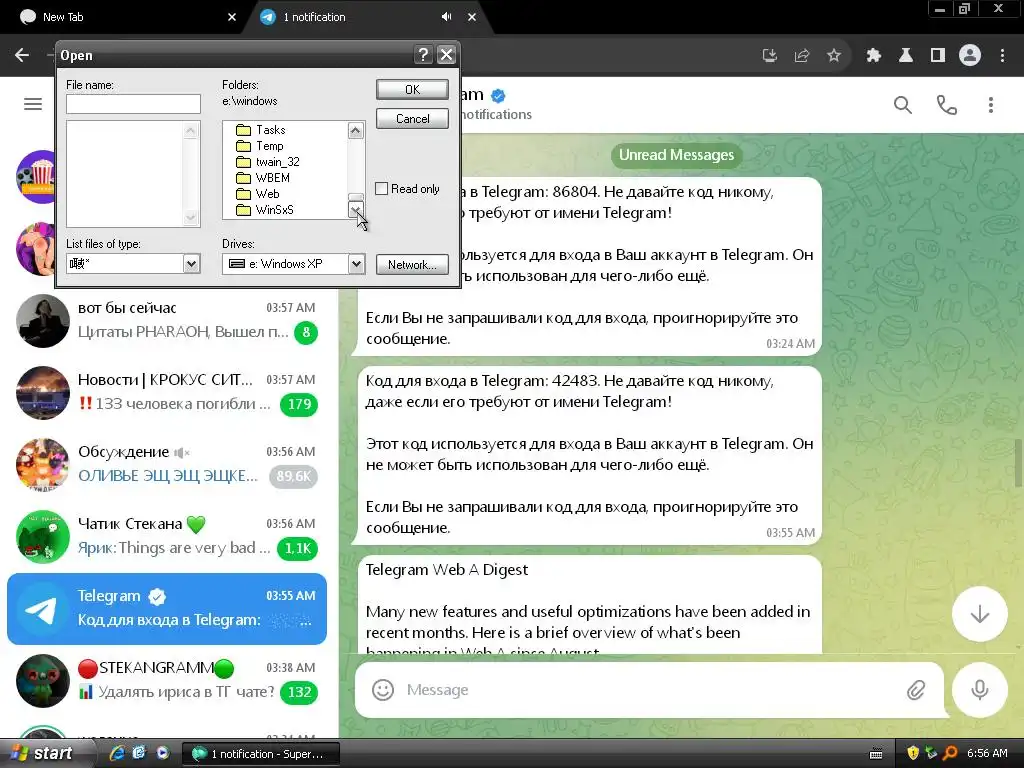Open the вот бы сейчас chat

click(x=167, y=321)
